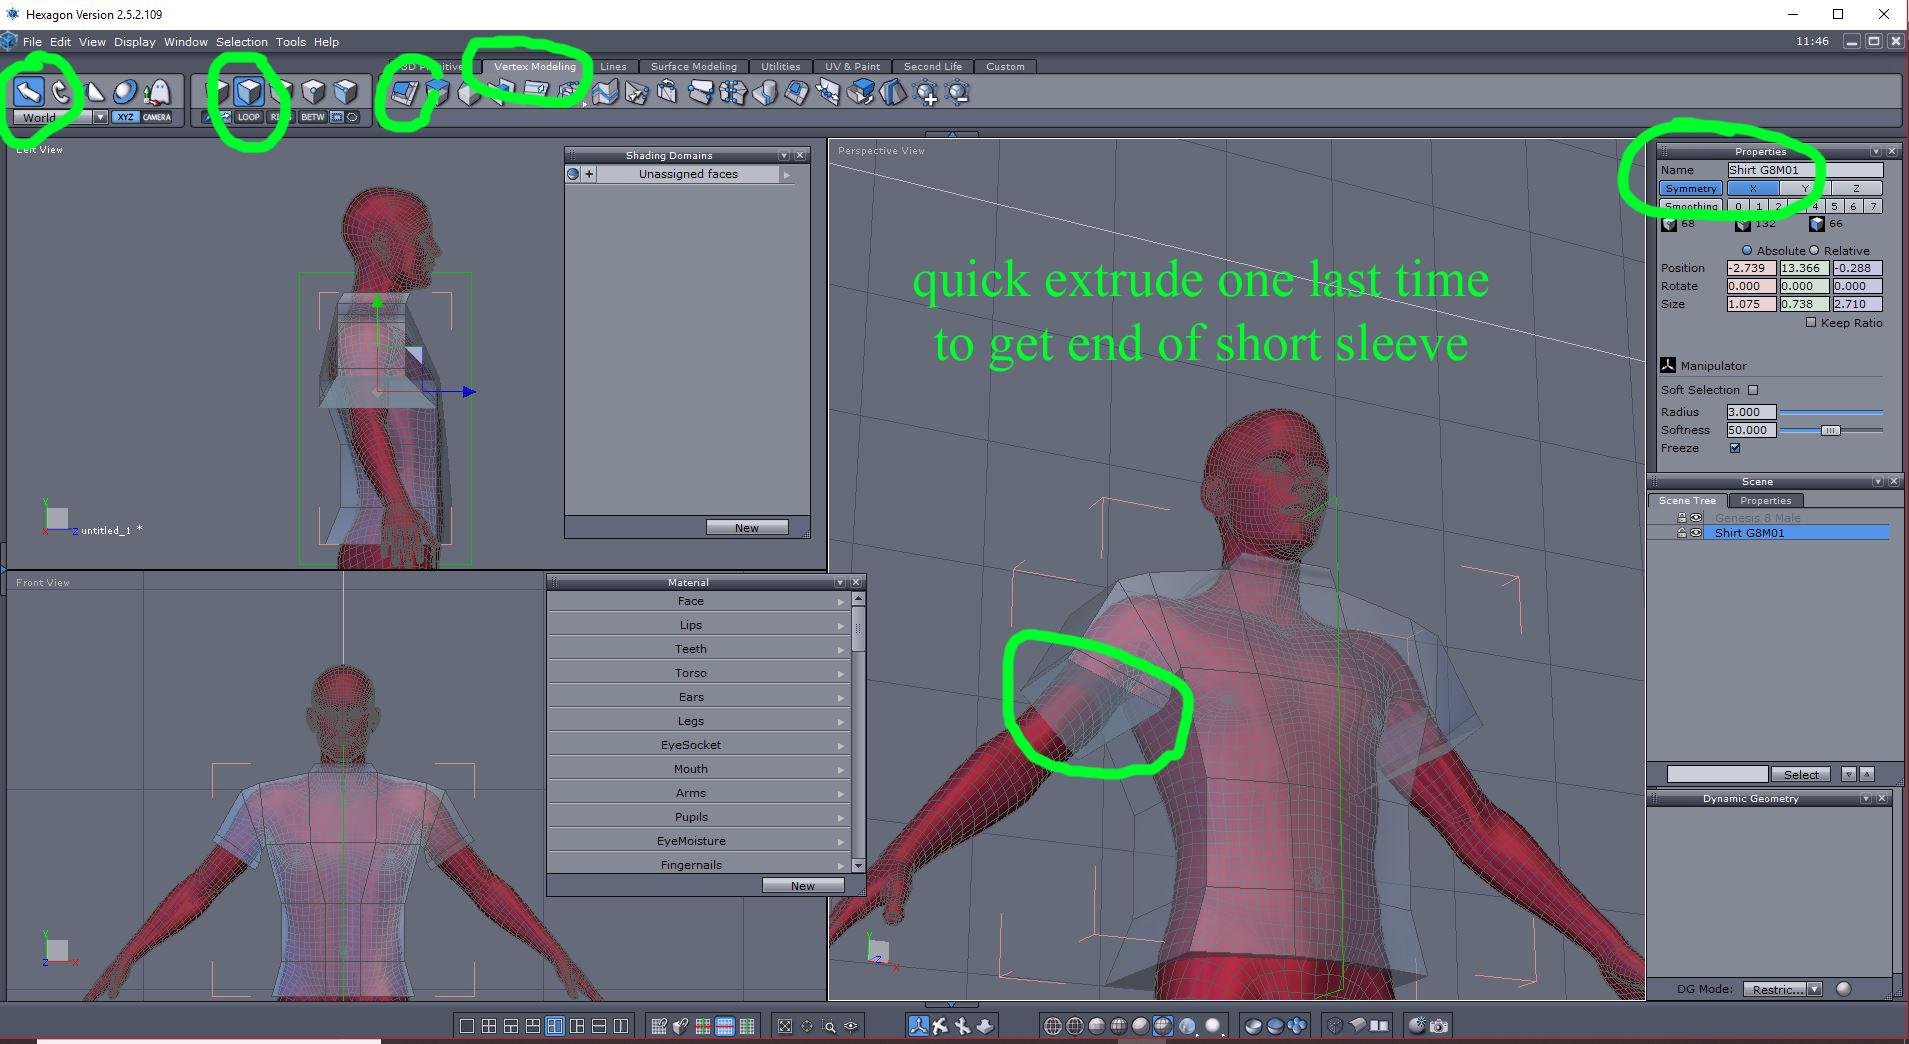Click the snapshot camera icon
This screenshot has width=1909, height=1044.
coord(1439,1026)
